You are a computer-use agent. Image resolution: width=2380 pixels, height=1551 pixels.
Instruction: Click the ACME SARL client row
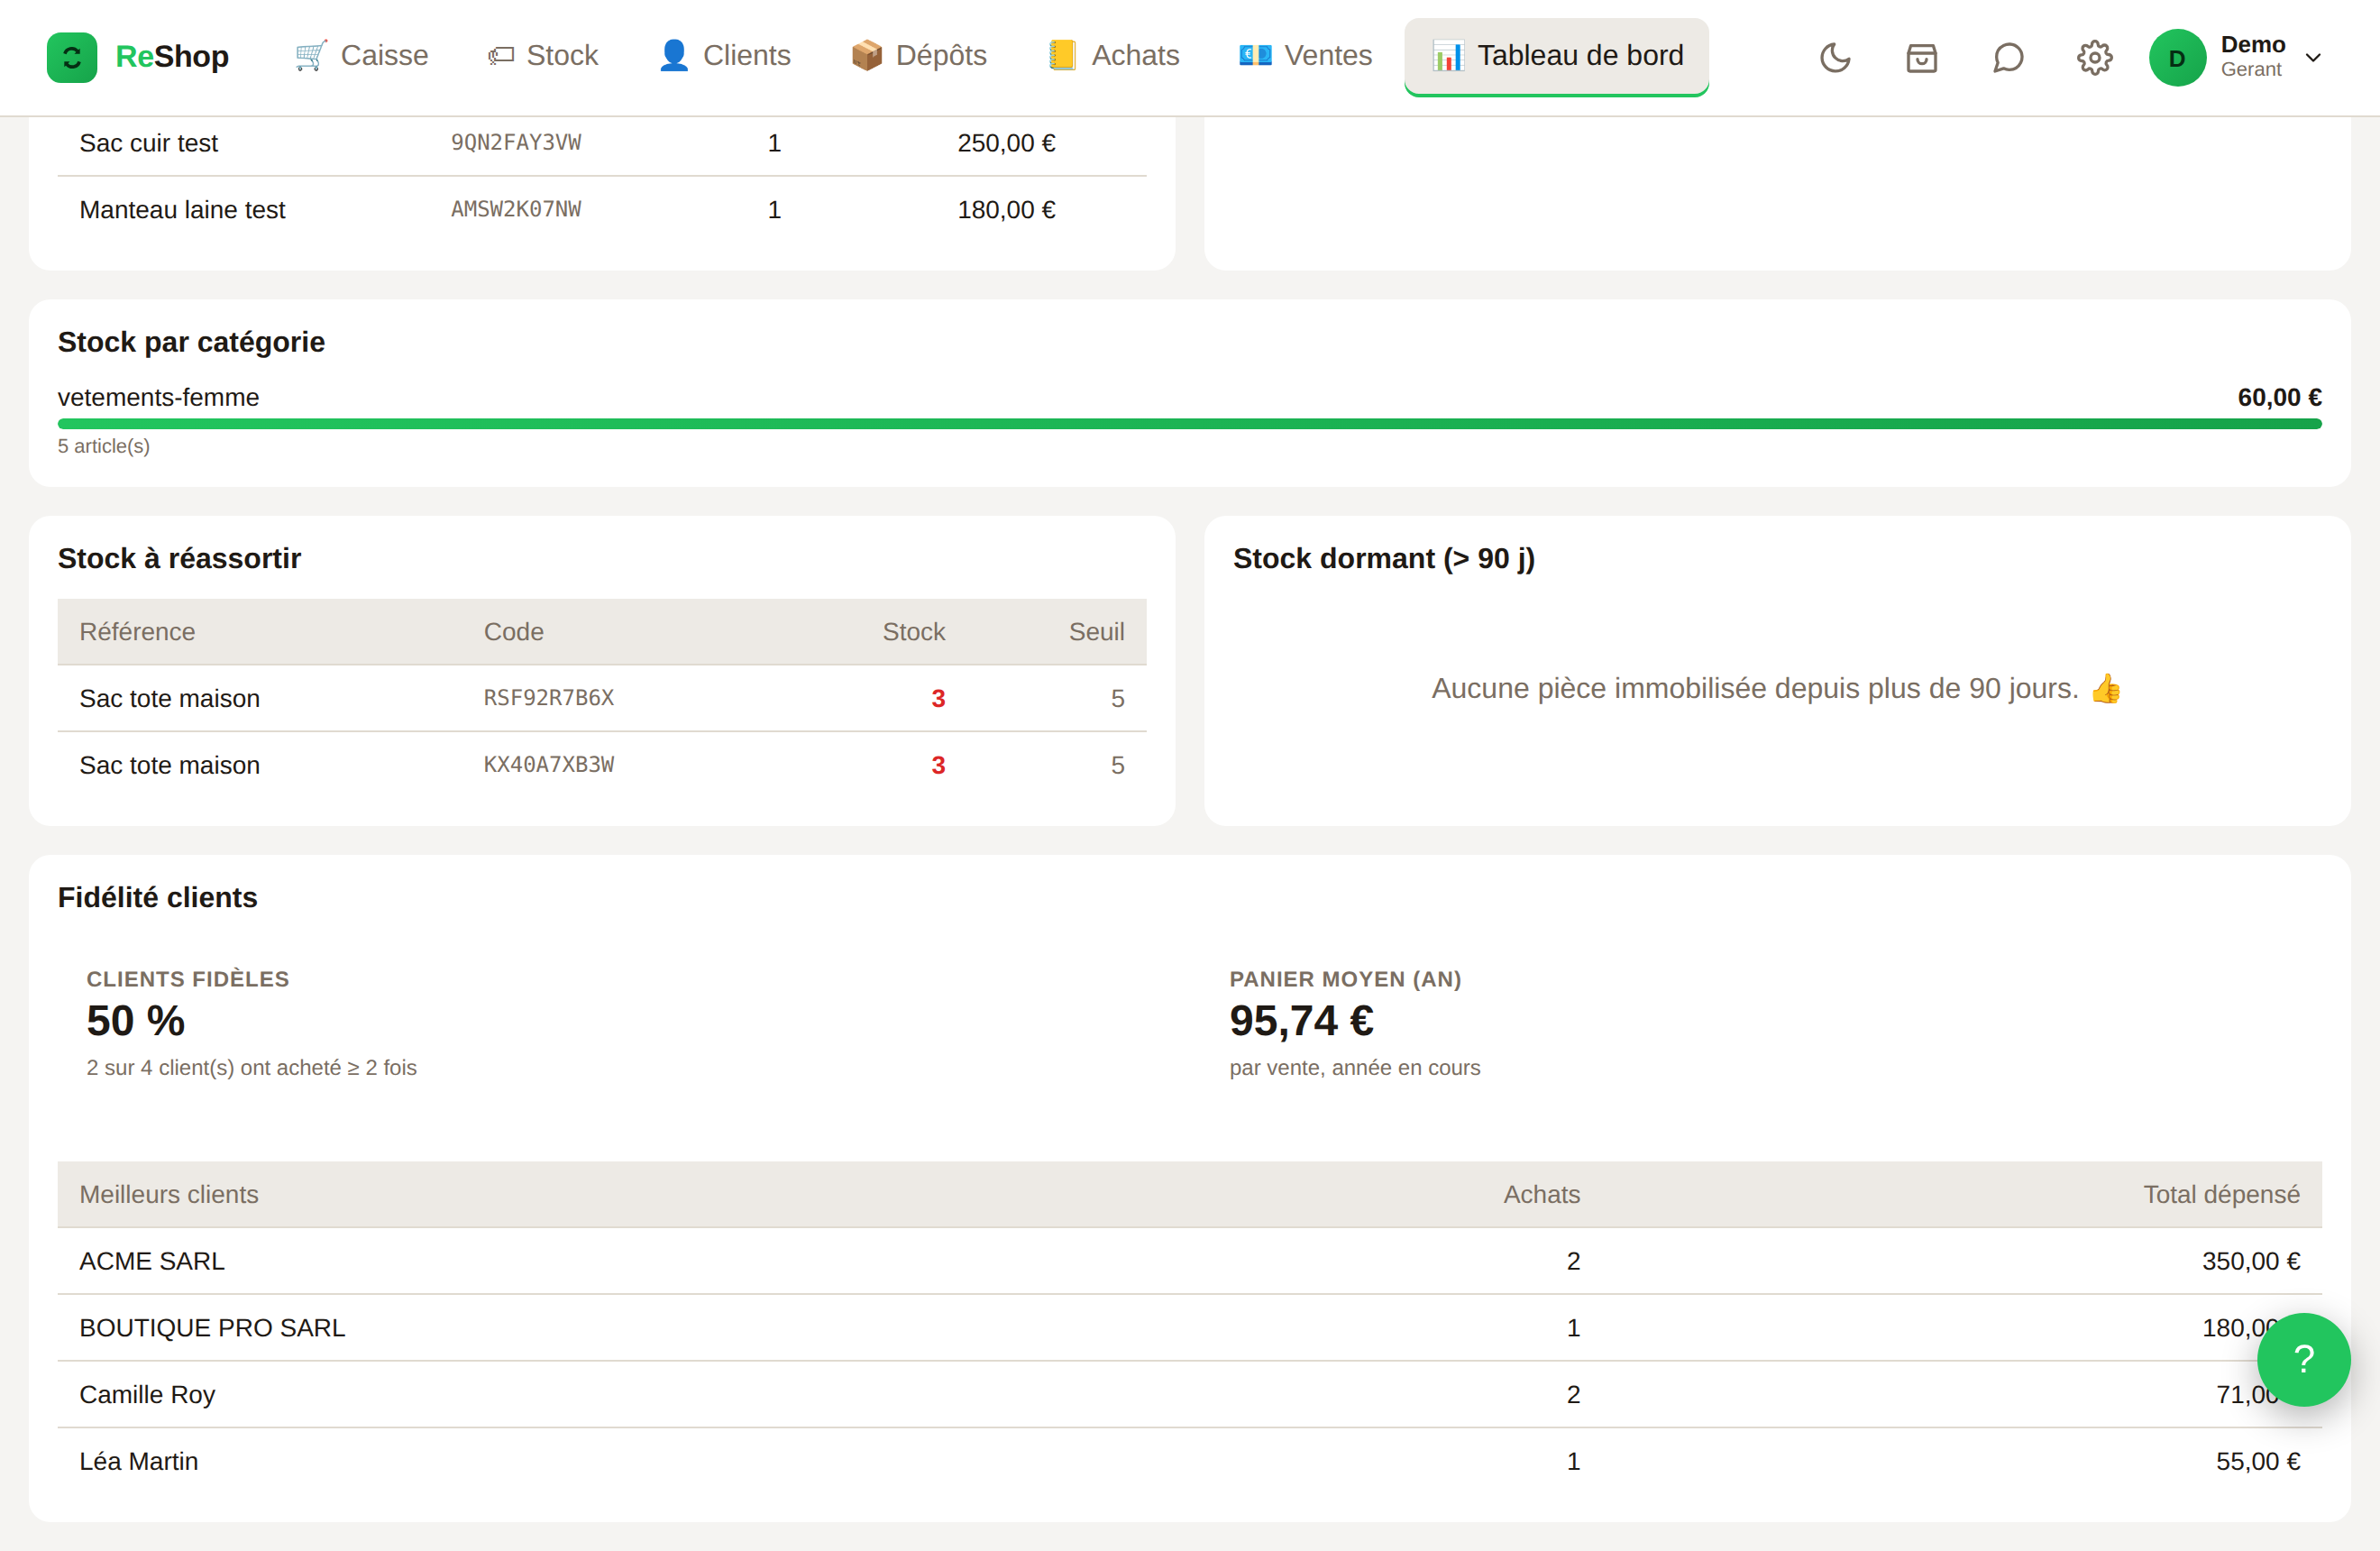(x=1189, y=1261)
